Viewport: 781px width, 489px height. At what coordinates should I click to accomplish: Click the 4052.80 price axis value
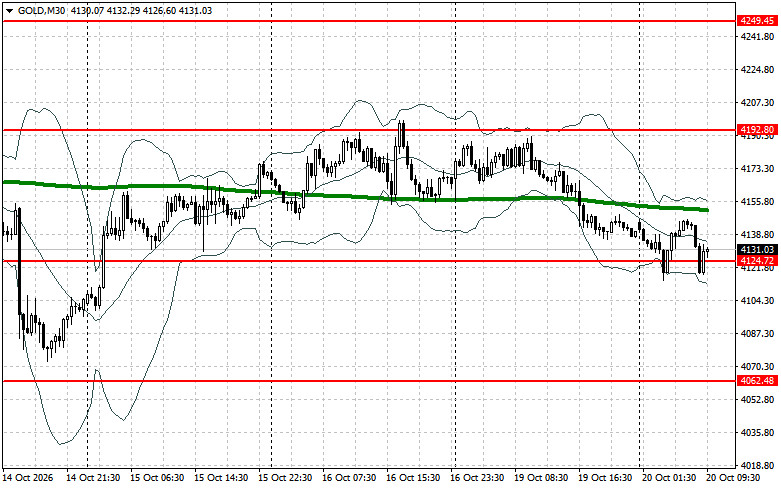(x=757, y=400)
